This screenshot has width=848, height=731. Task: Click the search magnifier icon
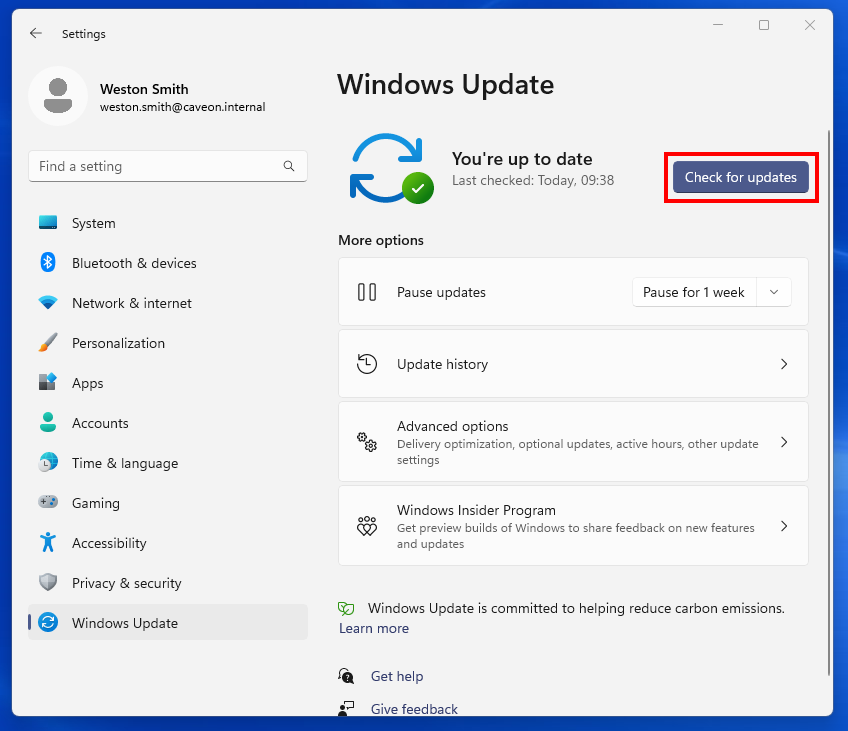coord(289,166)
